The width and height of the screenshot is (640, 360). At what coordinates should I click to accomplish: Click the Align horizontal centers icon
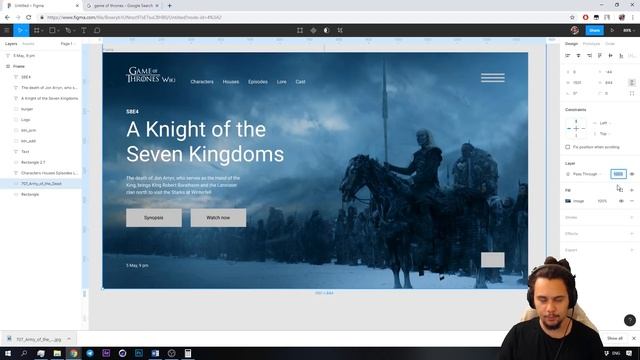tap(578, 56)
